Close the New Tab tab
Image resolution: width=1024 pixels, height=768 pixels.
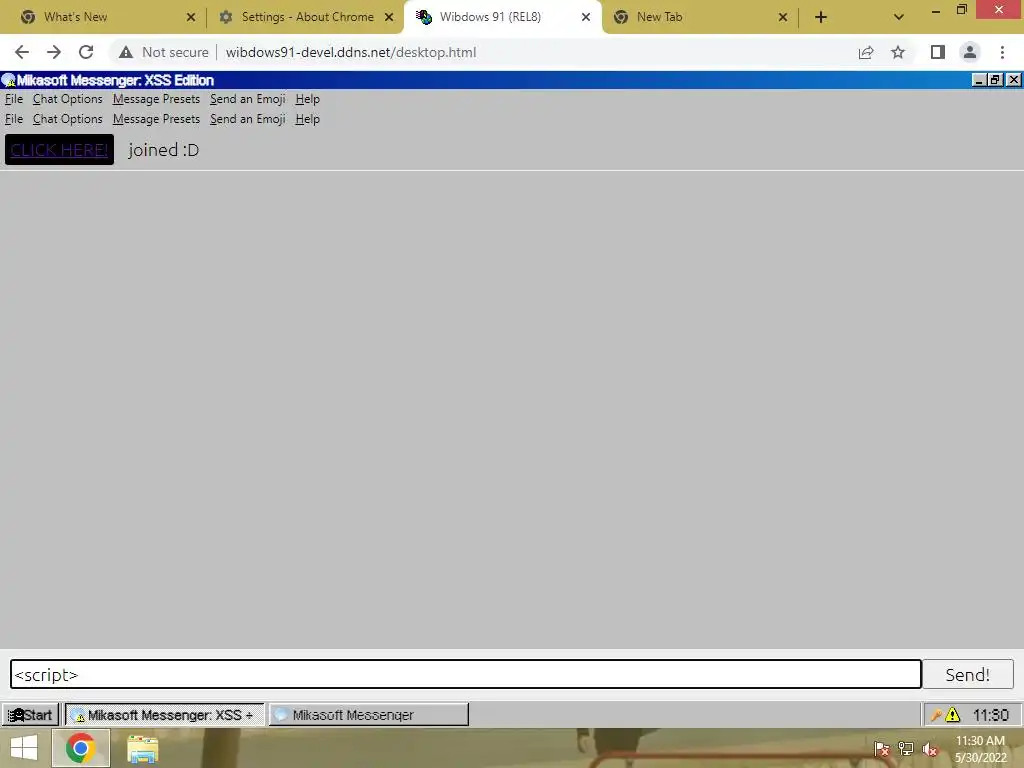(783, 17)
